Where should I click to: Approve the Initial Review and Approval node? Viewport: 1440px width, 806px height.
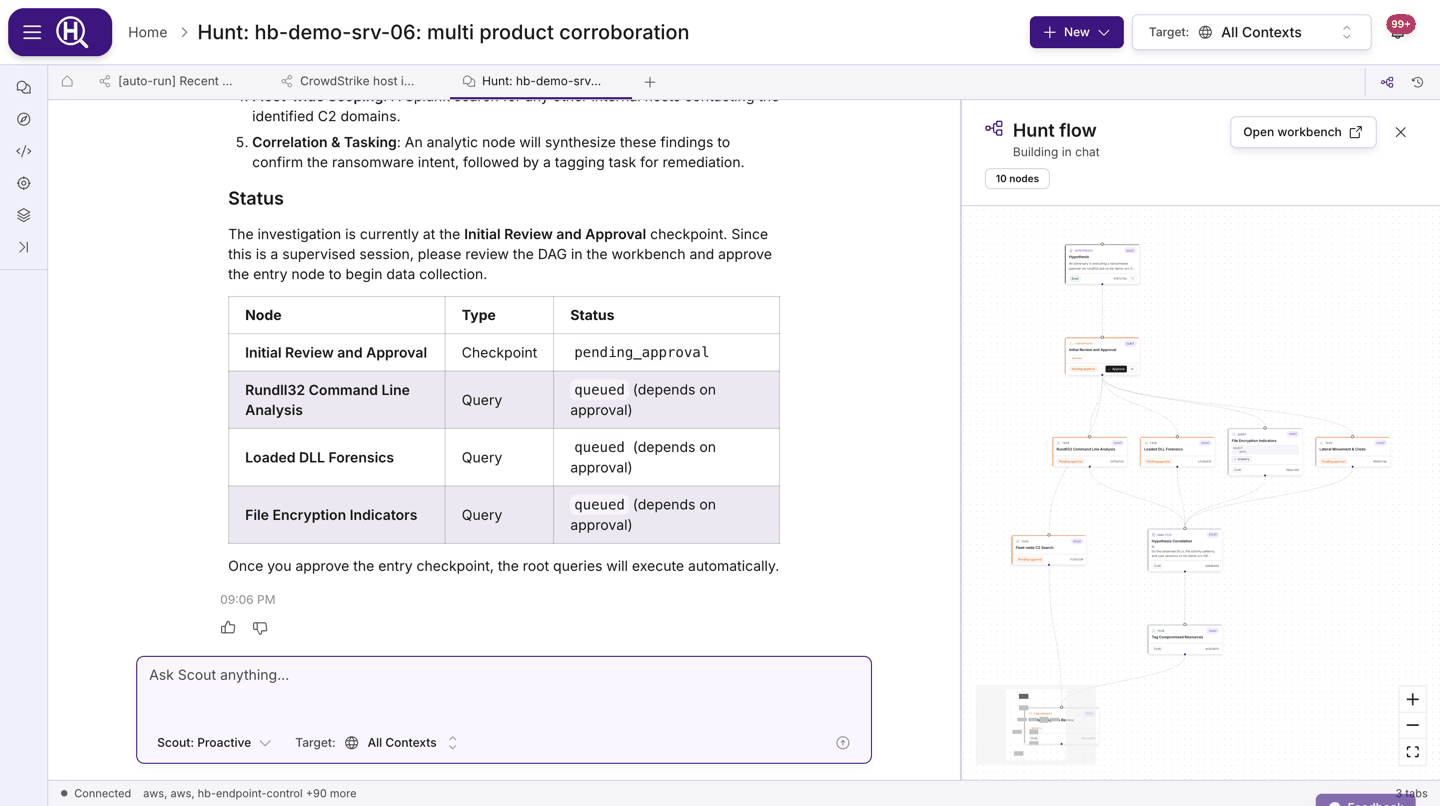coord(1118,369)
